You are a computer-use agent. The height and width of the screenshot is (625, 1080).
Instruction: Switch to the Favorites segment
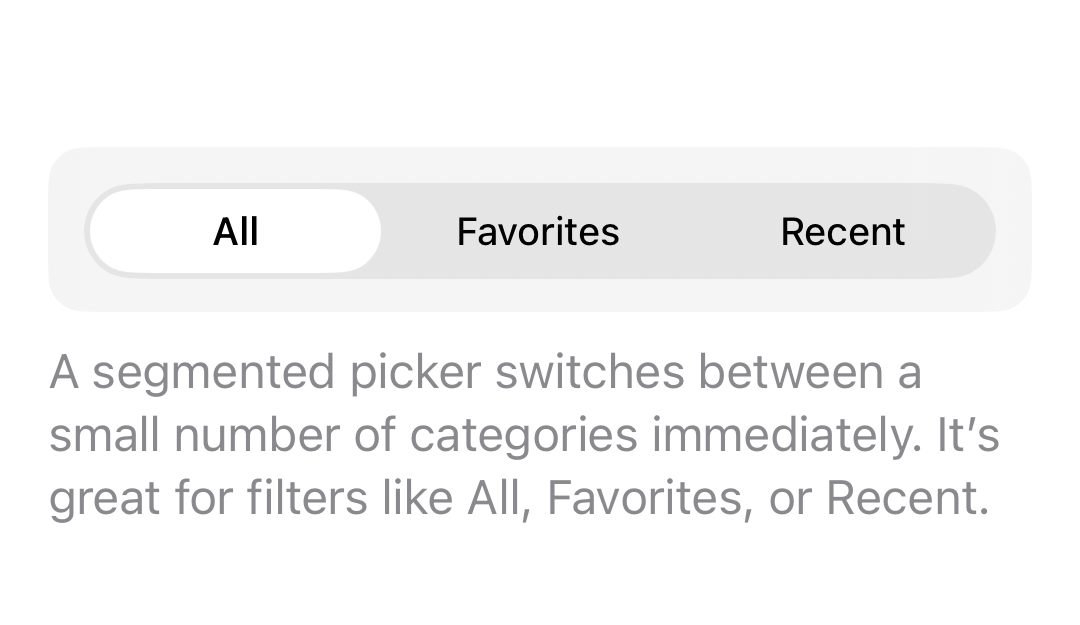click(x=538, y=232)
